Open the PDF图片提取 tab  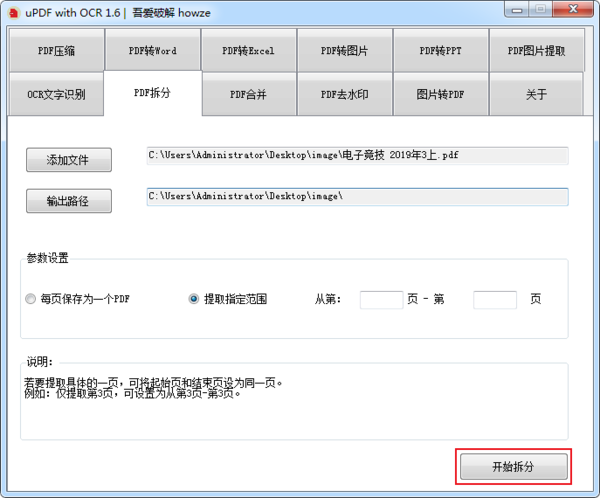(x=537, y=50)
